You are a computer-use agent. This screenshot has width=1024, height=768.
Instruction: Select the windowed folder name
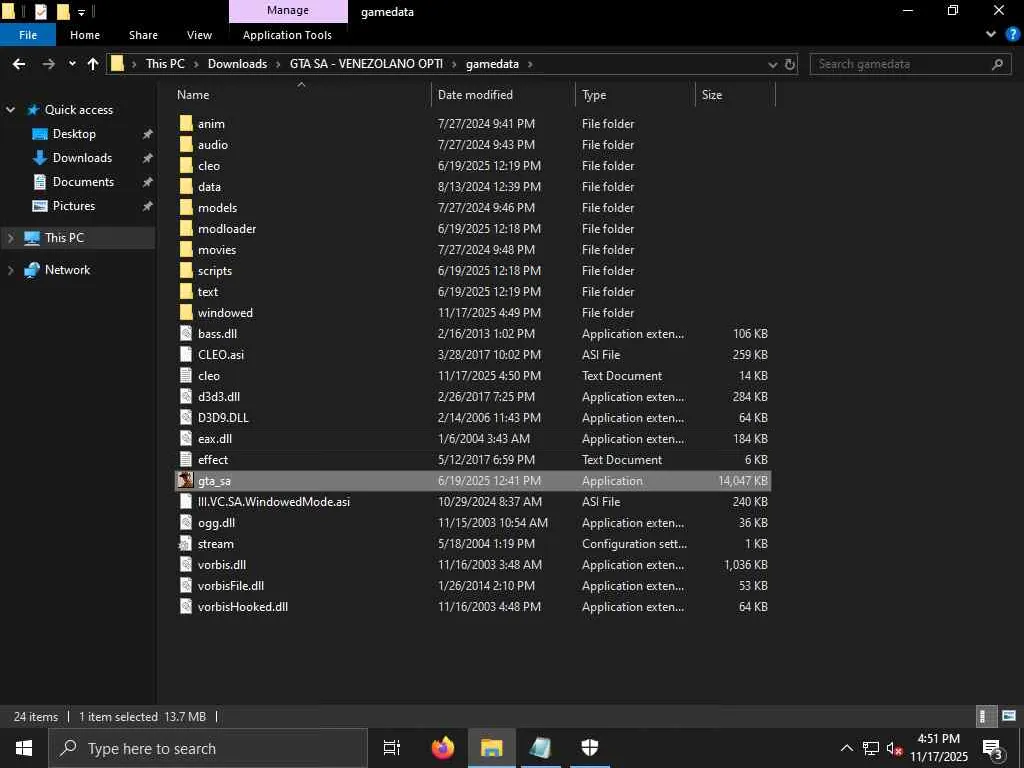point(225,313)
